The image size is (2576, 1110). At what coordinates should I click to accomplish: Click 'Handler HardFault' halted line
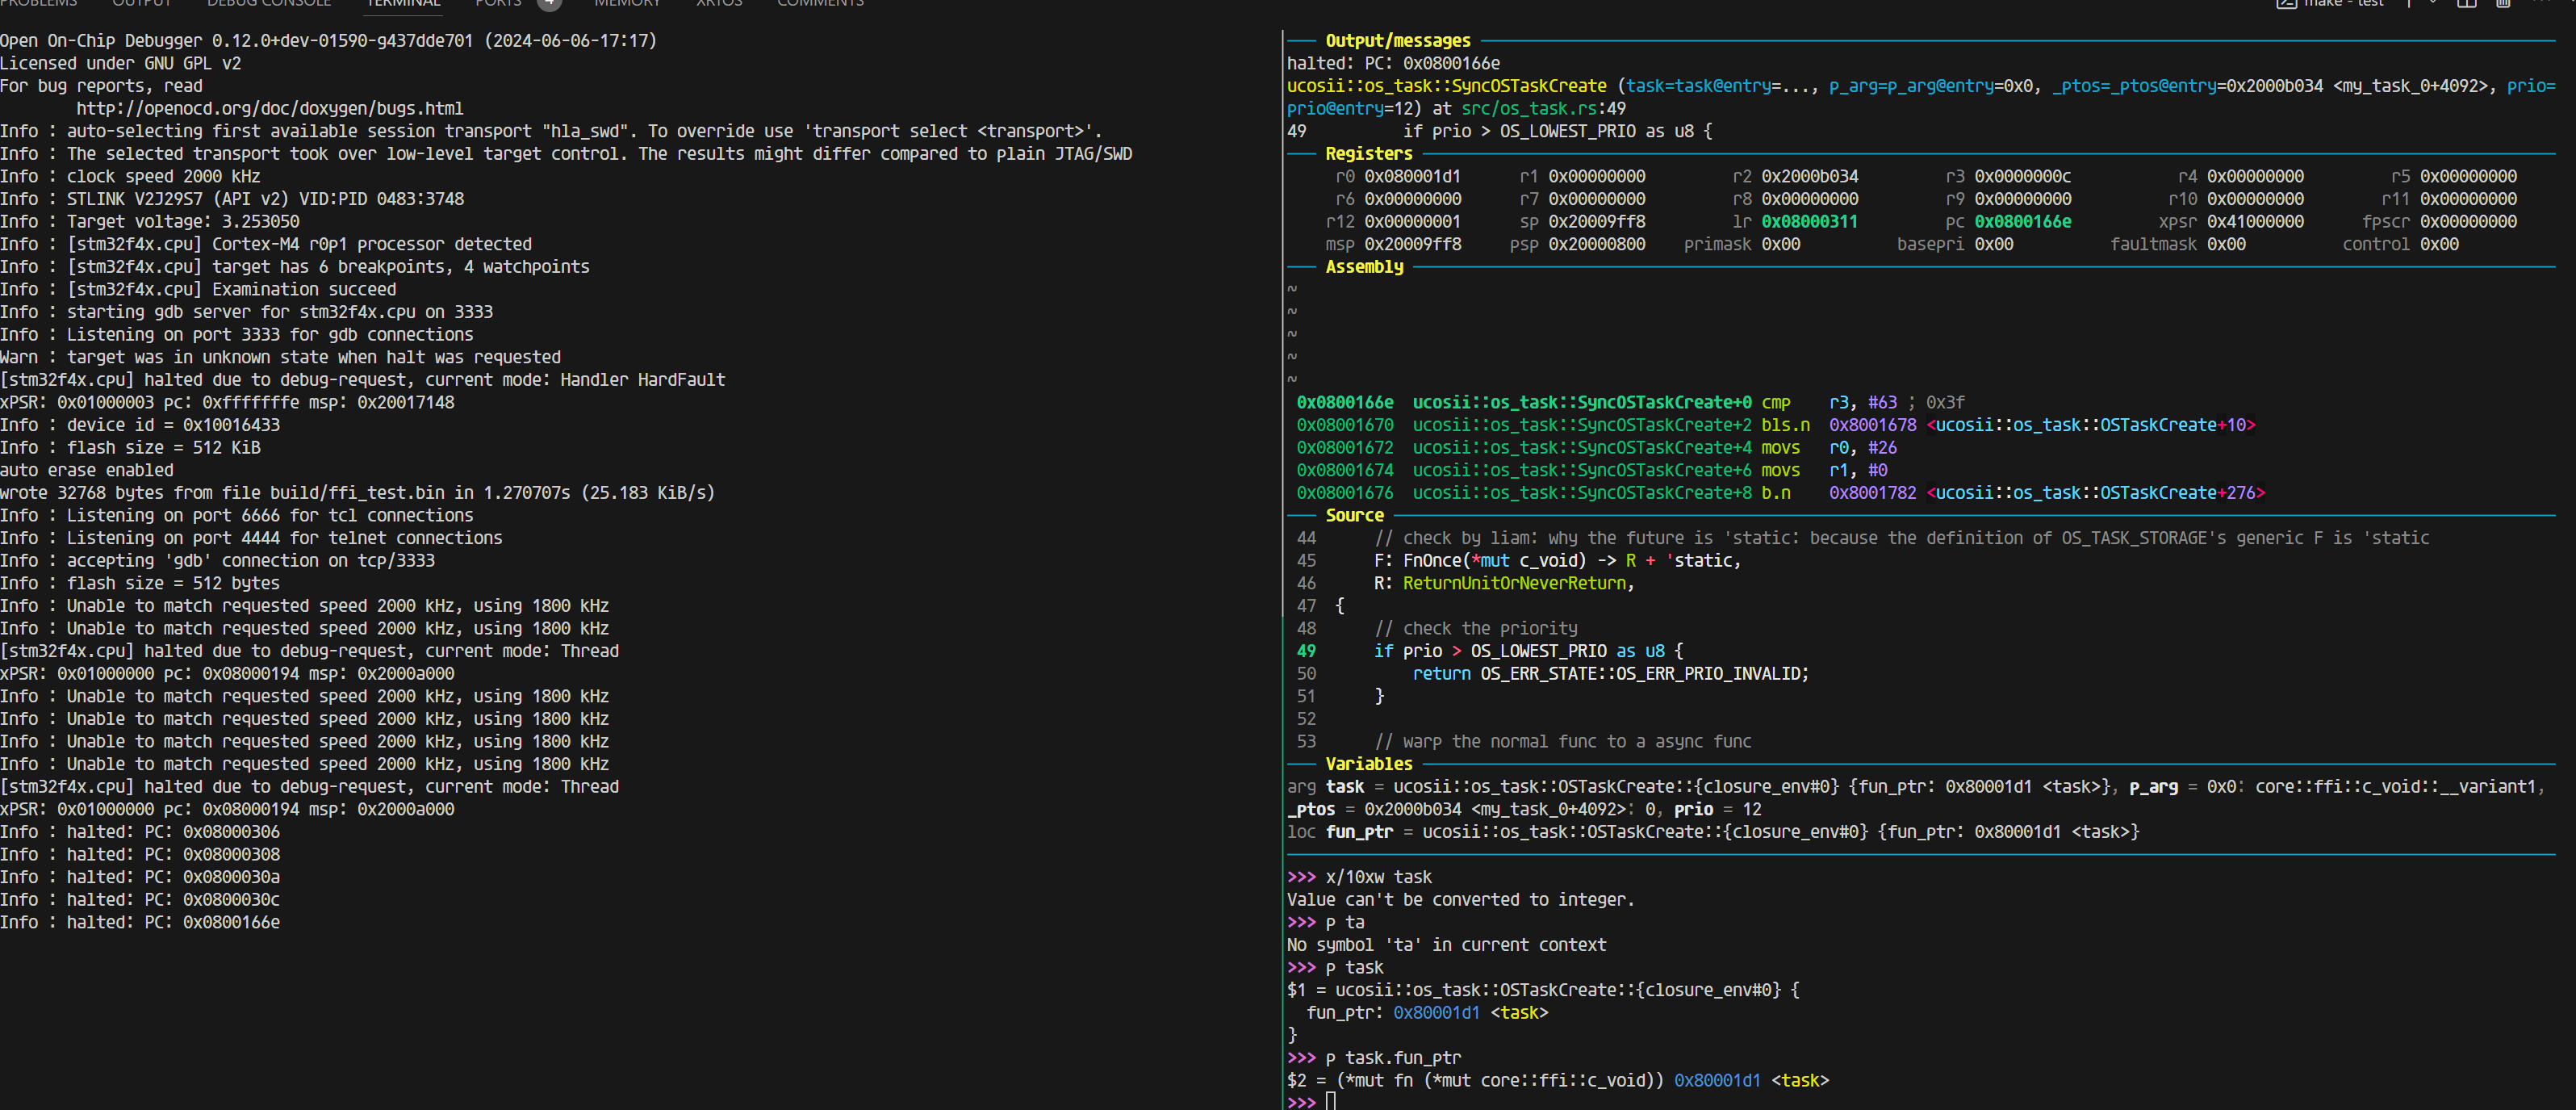coord(362,380)
